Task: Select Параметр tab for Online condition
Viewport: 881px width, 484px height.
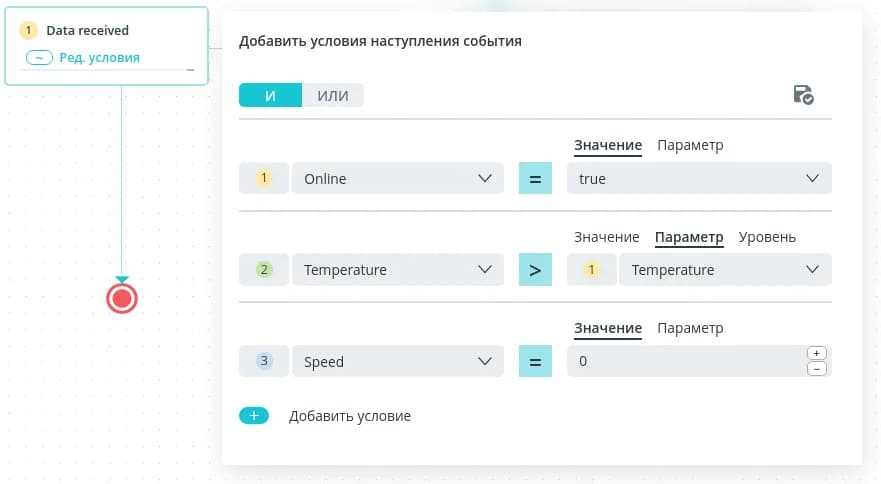Action: click(689, 145)
